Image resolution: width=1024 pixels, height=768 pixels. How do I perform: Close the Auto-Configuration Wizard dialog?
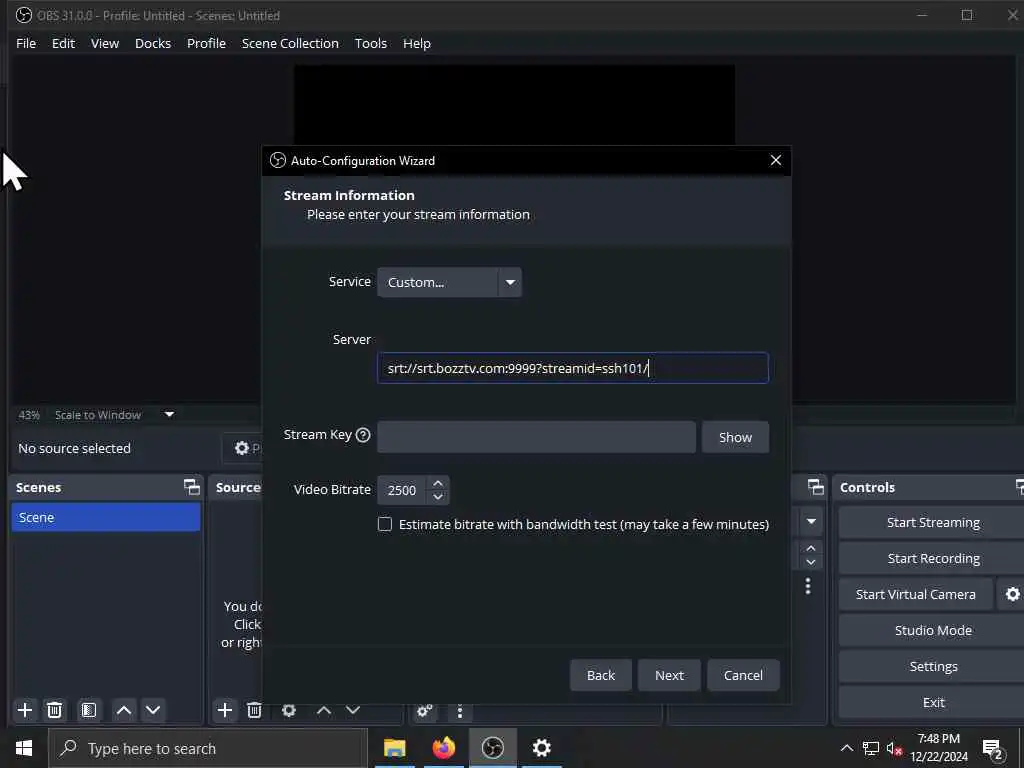pyautogui.click(x=776, y=161)
